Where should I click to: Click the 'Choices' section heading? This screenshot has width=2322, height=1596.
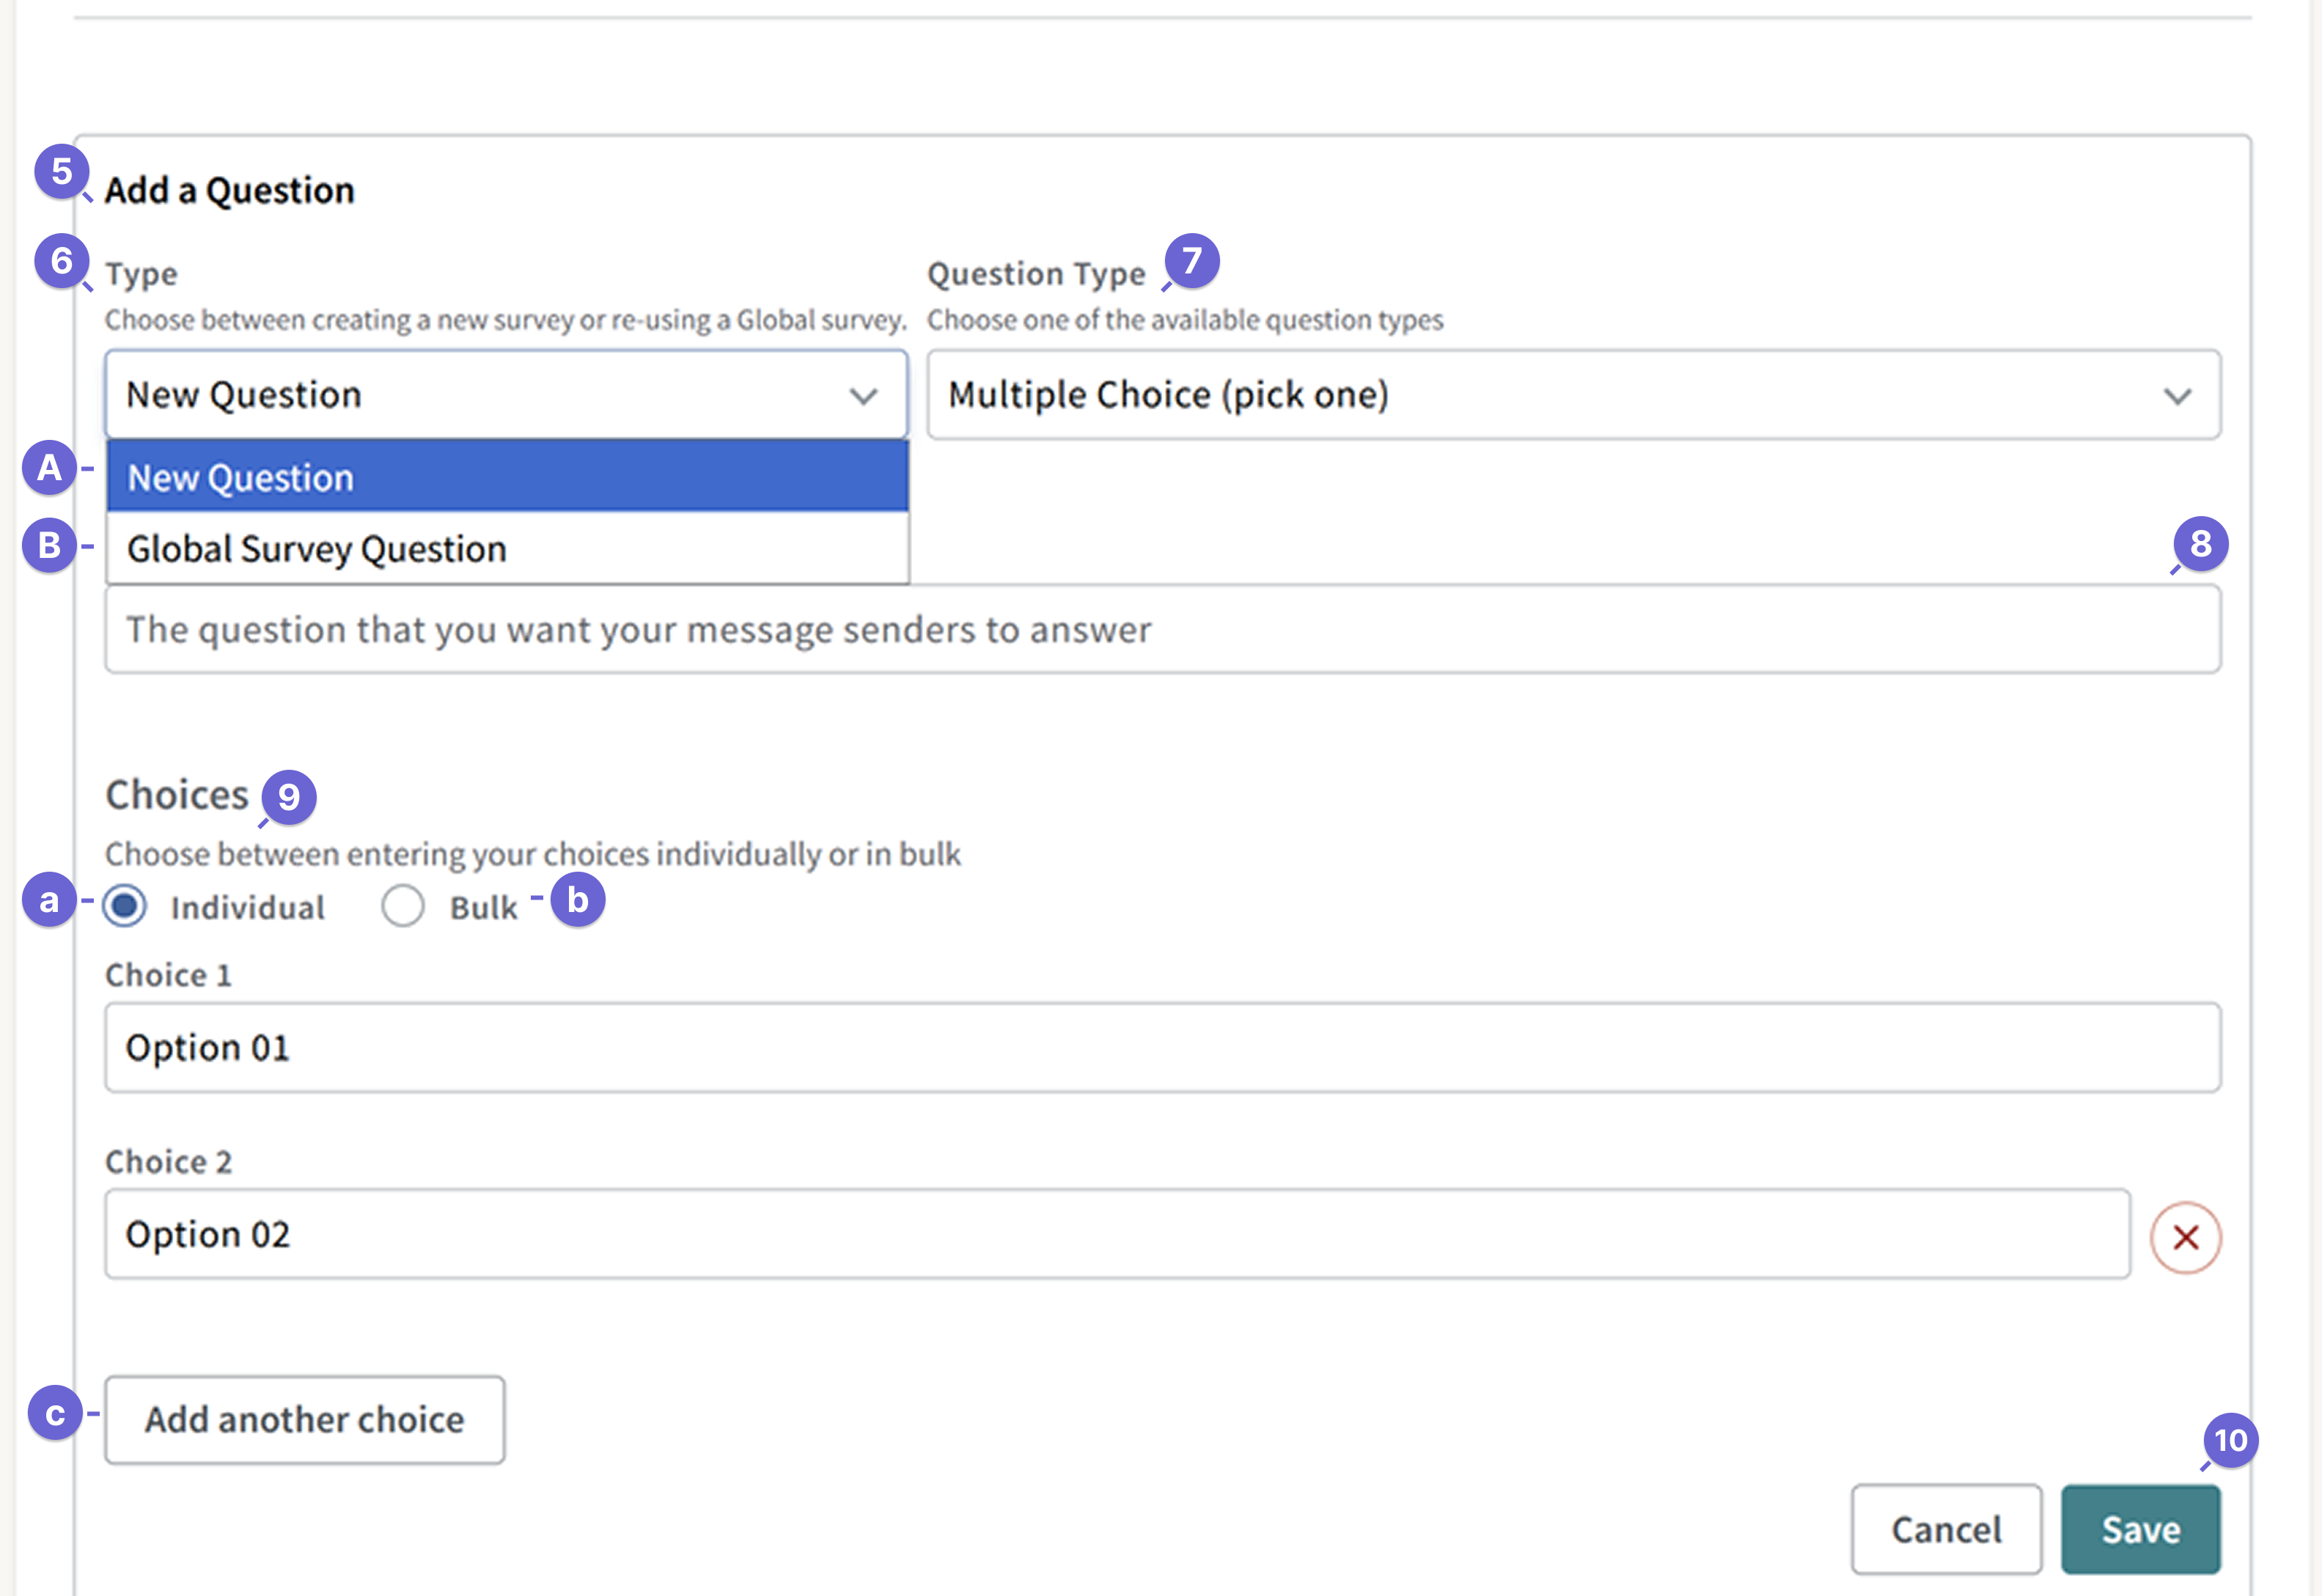[x=177, y=795]
